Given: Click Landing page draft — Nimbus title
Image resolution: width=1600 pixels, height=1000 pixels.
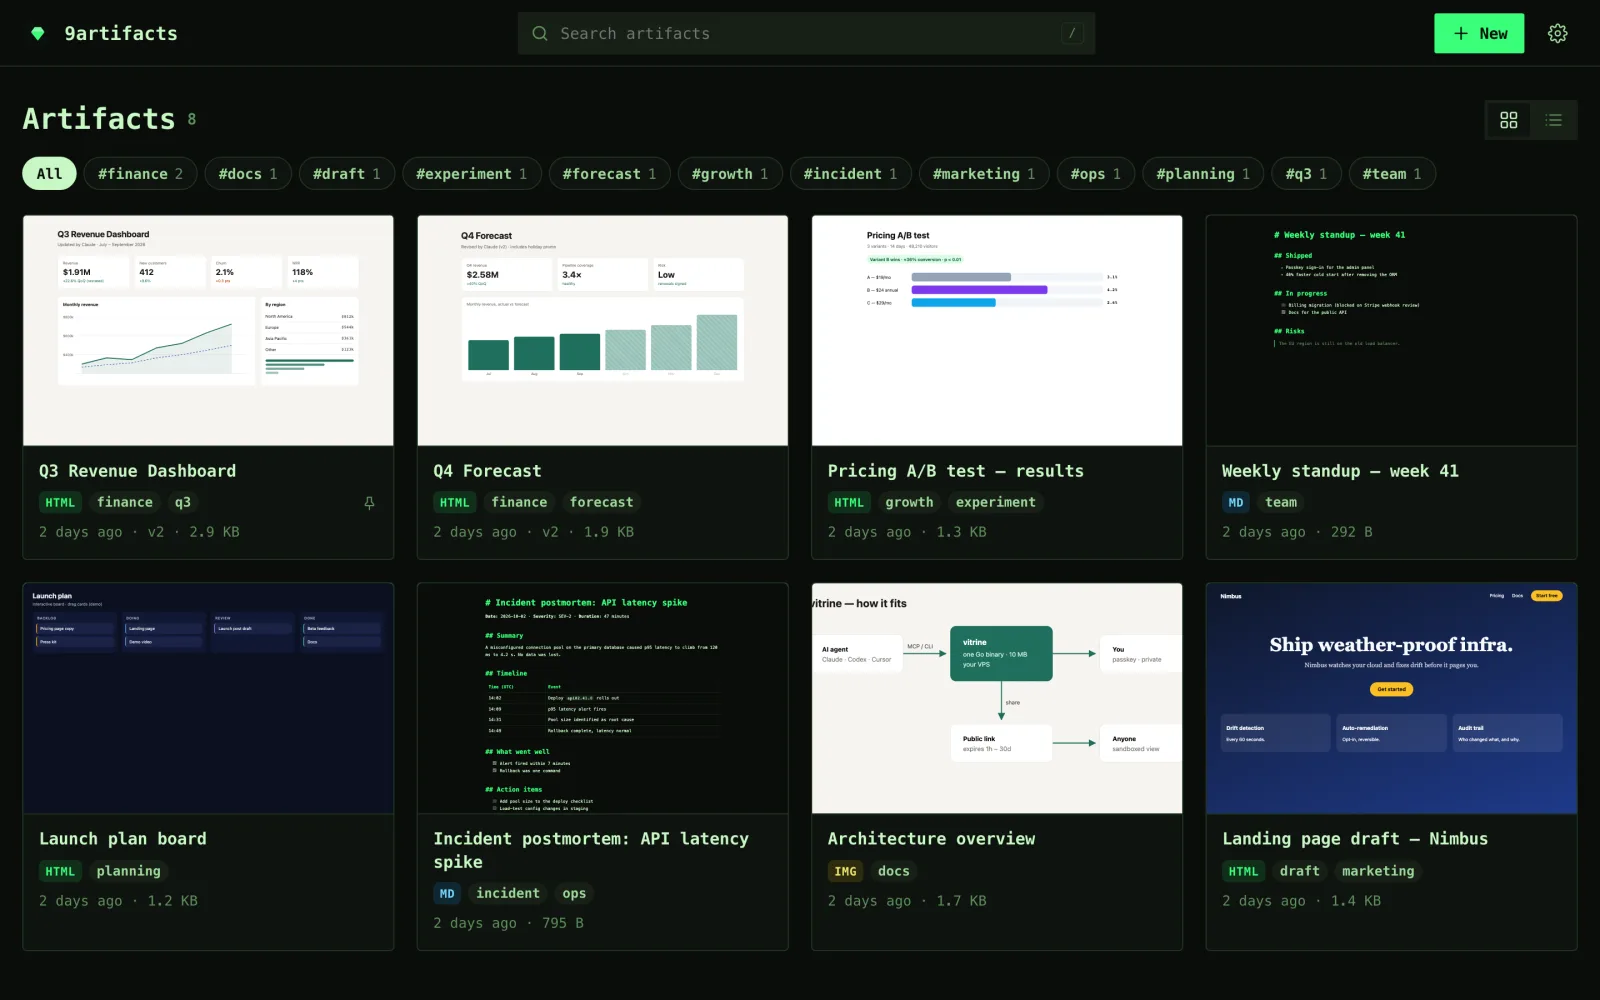Looking at the screenshot, I should coord(1355,839).
